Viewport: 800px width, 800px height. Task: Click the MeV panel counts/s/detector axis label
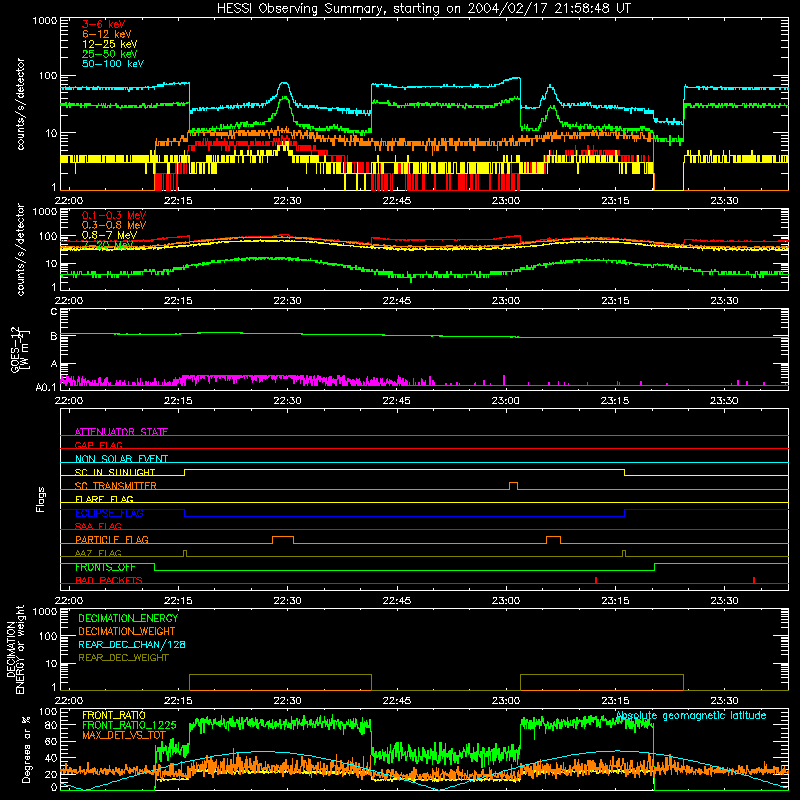point(20,249)
